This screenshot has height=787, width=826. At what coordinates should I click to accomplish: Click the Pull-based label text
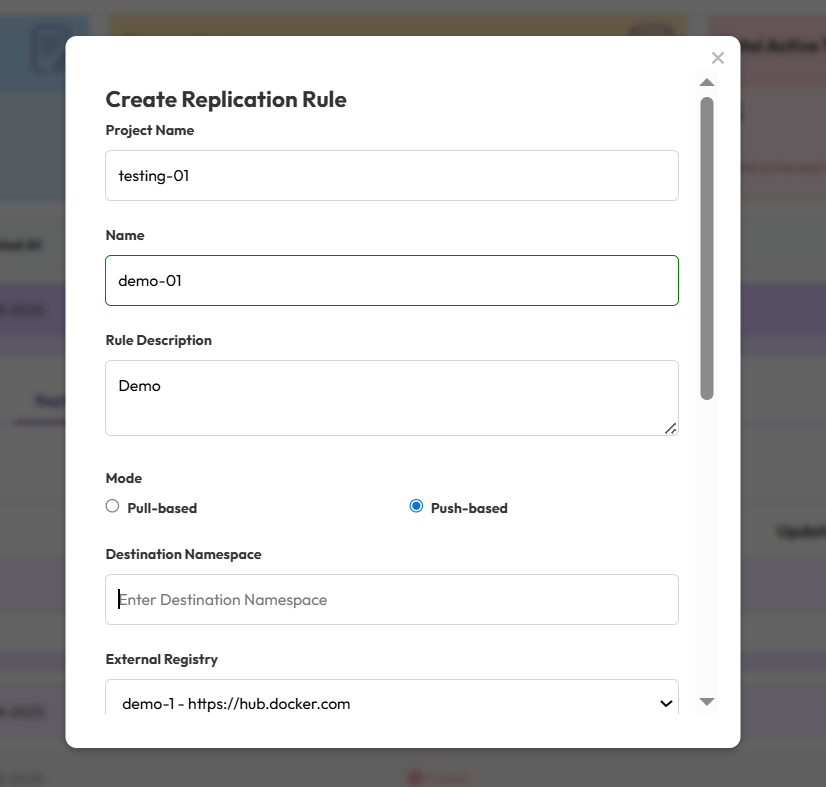[162, 508]
